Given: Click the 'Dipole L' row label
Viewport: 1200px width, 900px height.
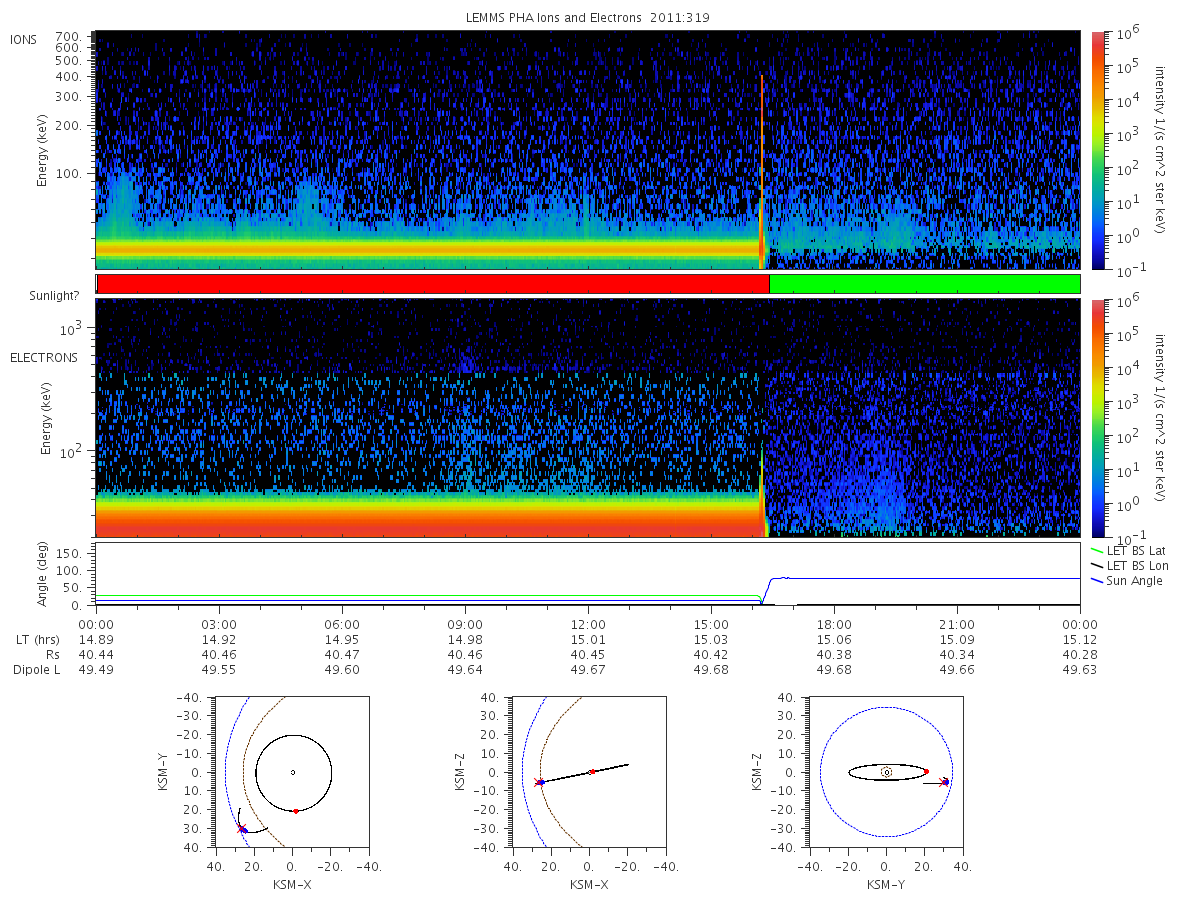Looking at the screenshot, I should (35, 669).
